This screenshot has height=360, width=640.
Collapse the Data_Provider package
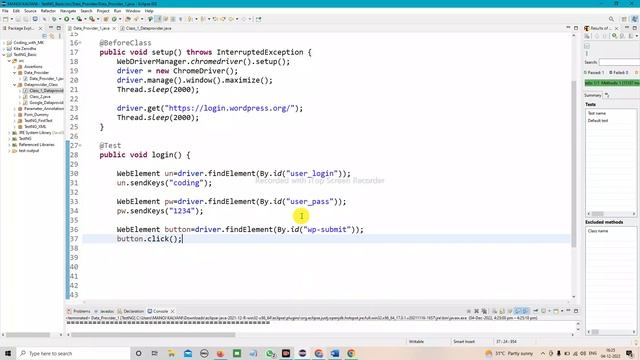(15, 73)
